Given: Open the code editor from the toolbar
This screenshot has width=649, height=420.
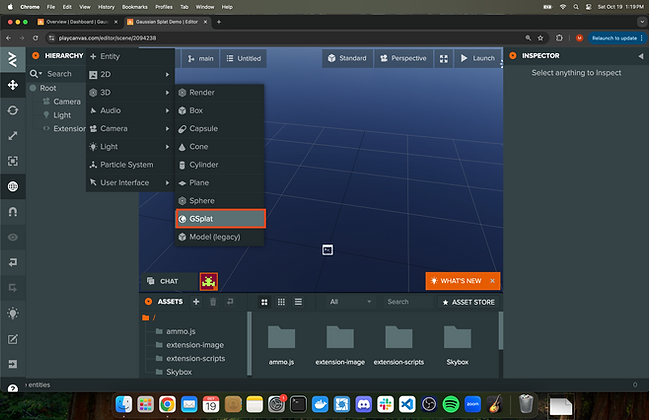Looking at the screenshot, I should tap(13, 339).
